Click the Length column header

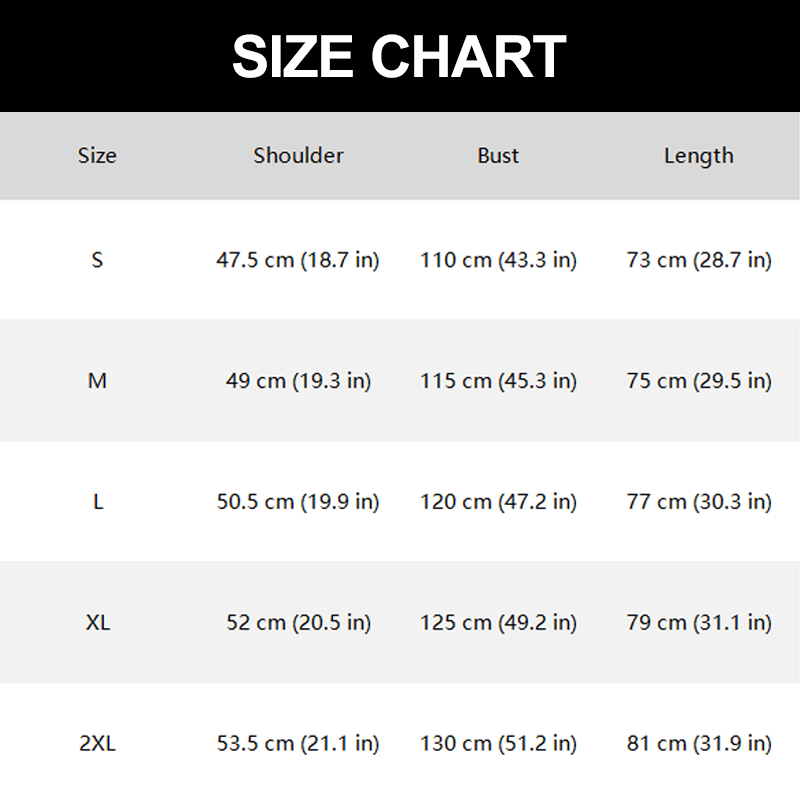click(698, 156)
